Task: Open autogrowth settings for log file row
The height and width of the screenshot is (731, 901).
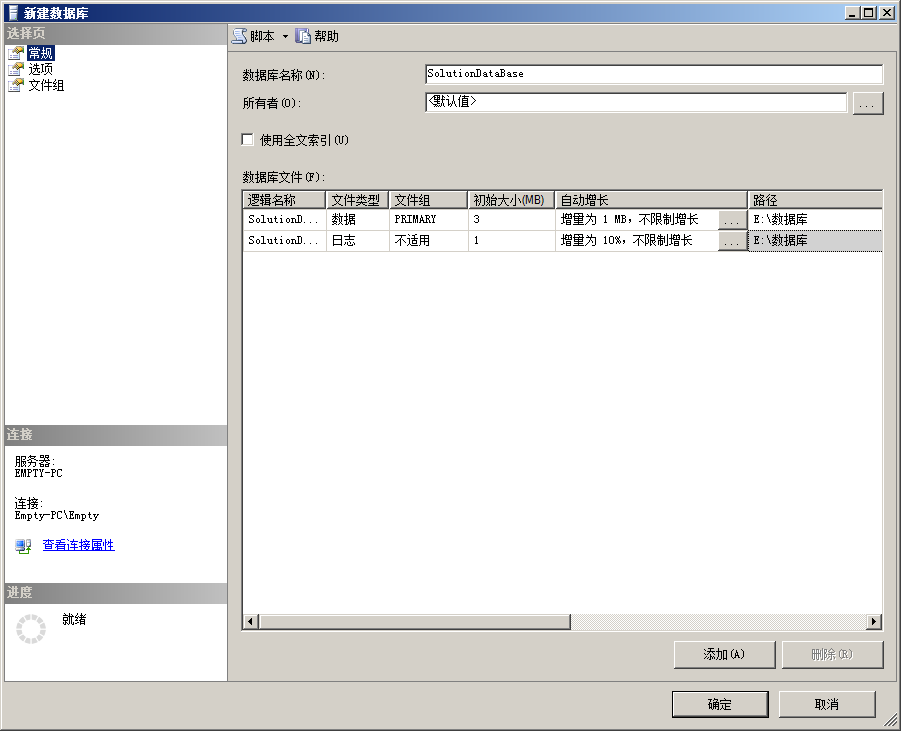Action: pos(732,241)
